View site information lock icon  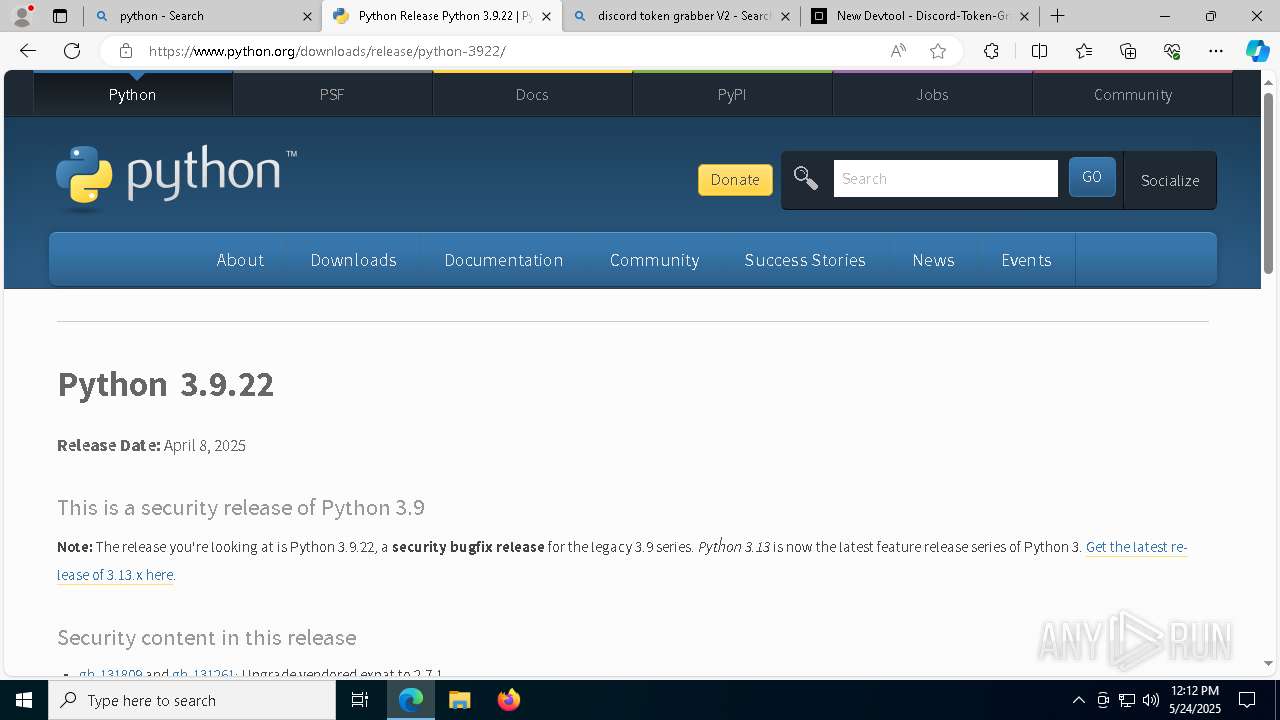(x=125, y=51)
